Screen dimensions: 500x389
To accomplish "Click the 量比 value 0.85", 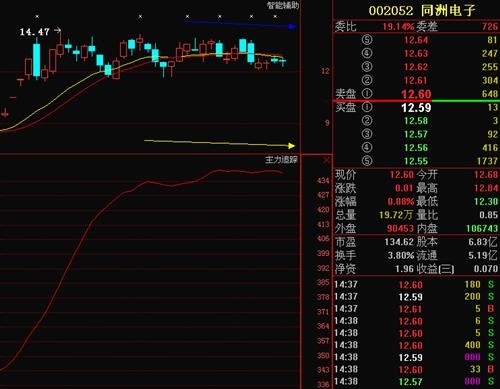I will [x=488, y=215].
